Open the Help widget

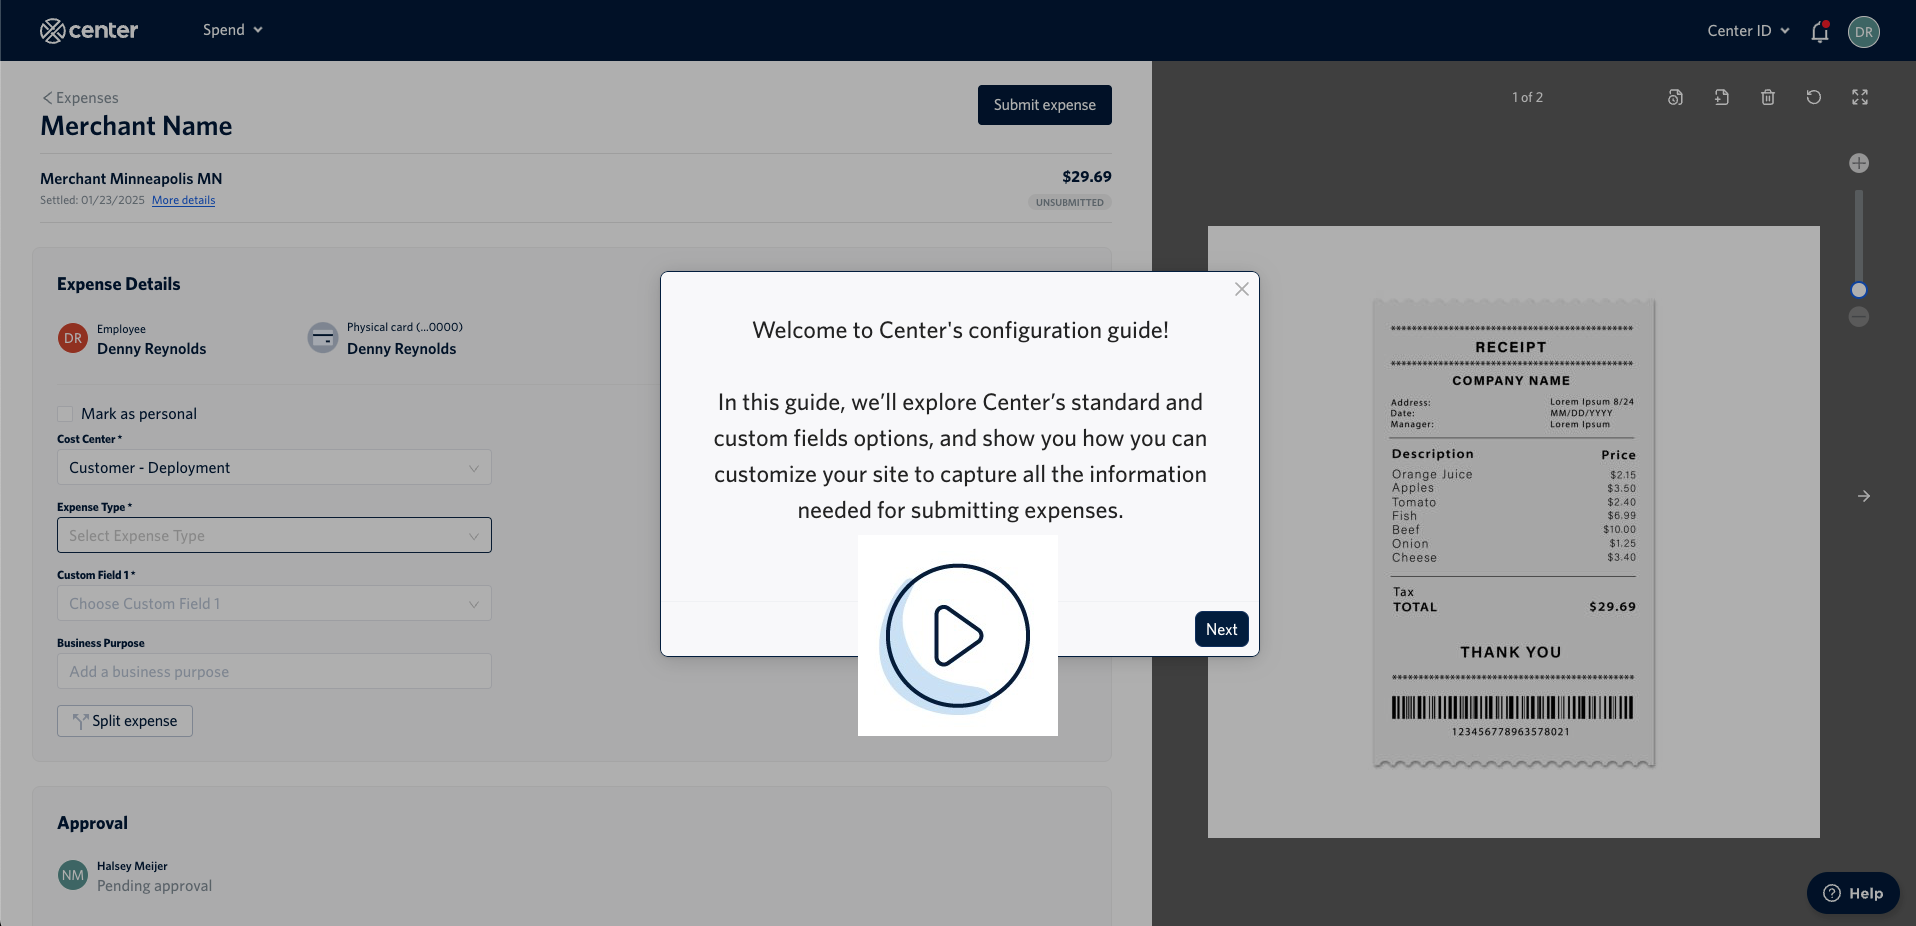(1852, 893)
